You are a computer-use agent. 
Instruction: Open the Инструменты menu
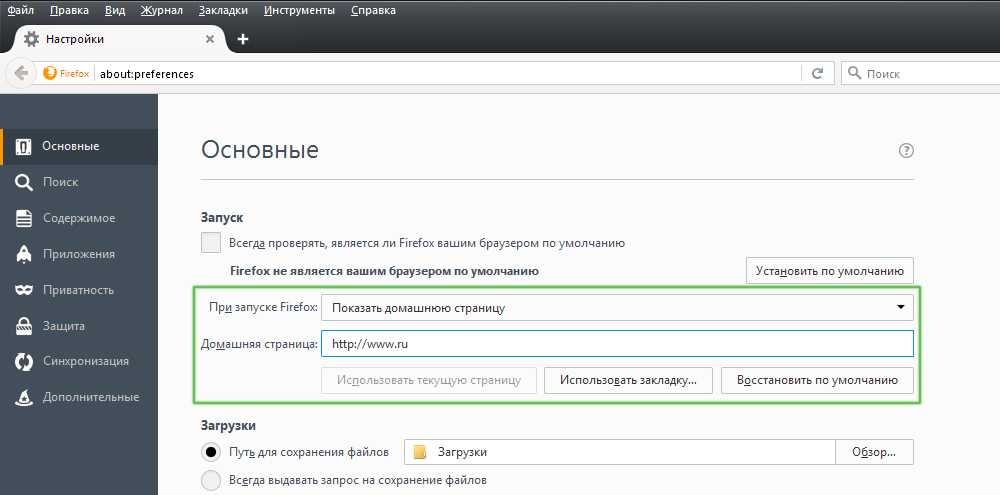(x=301, y=11)
